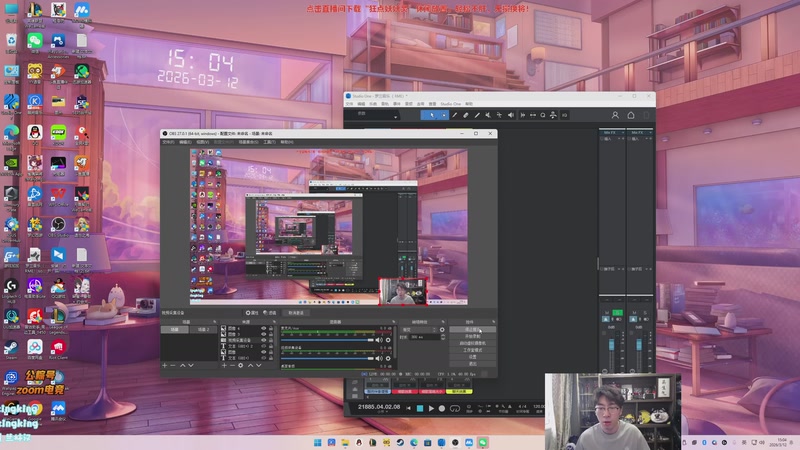Viewport: 800px width, 450px height.
Task: Open the 工具 menu in OBS
Action: click(269, 142)
